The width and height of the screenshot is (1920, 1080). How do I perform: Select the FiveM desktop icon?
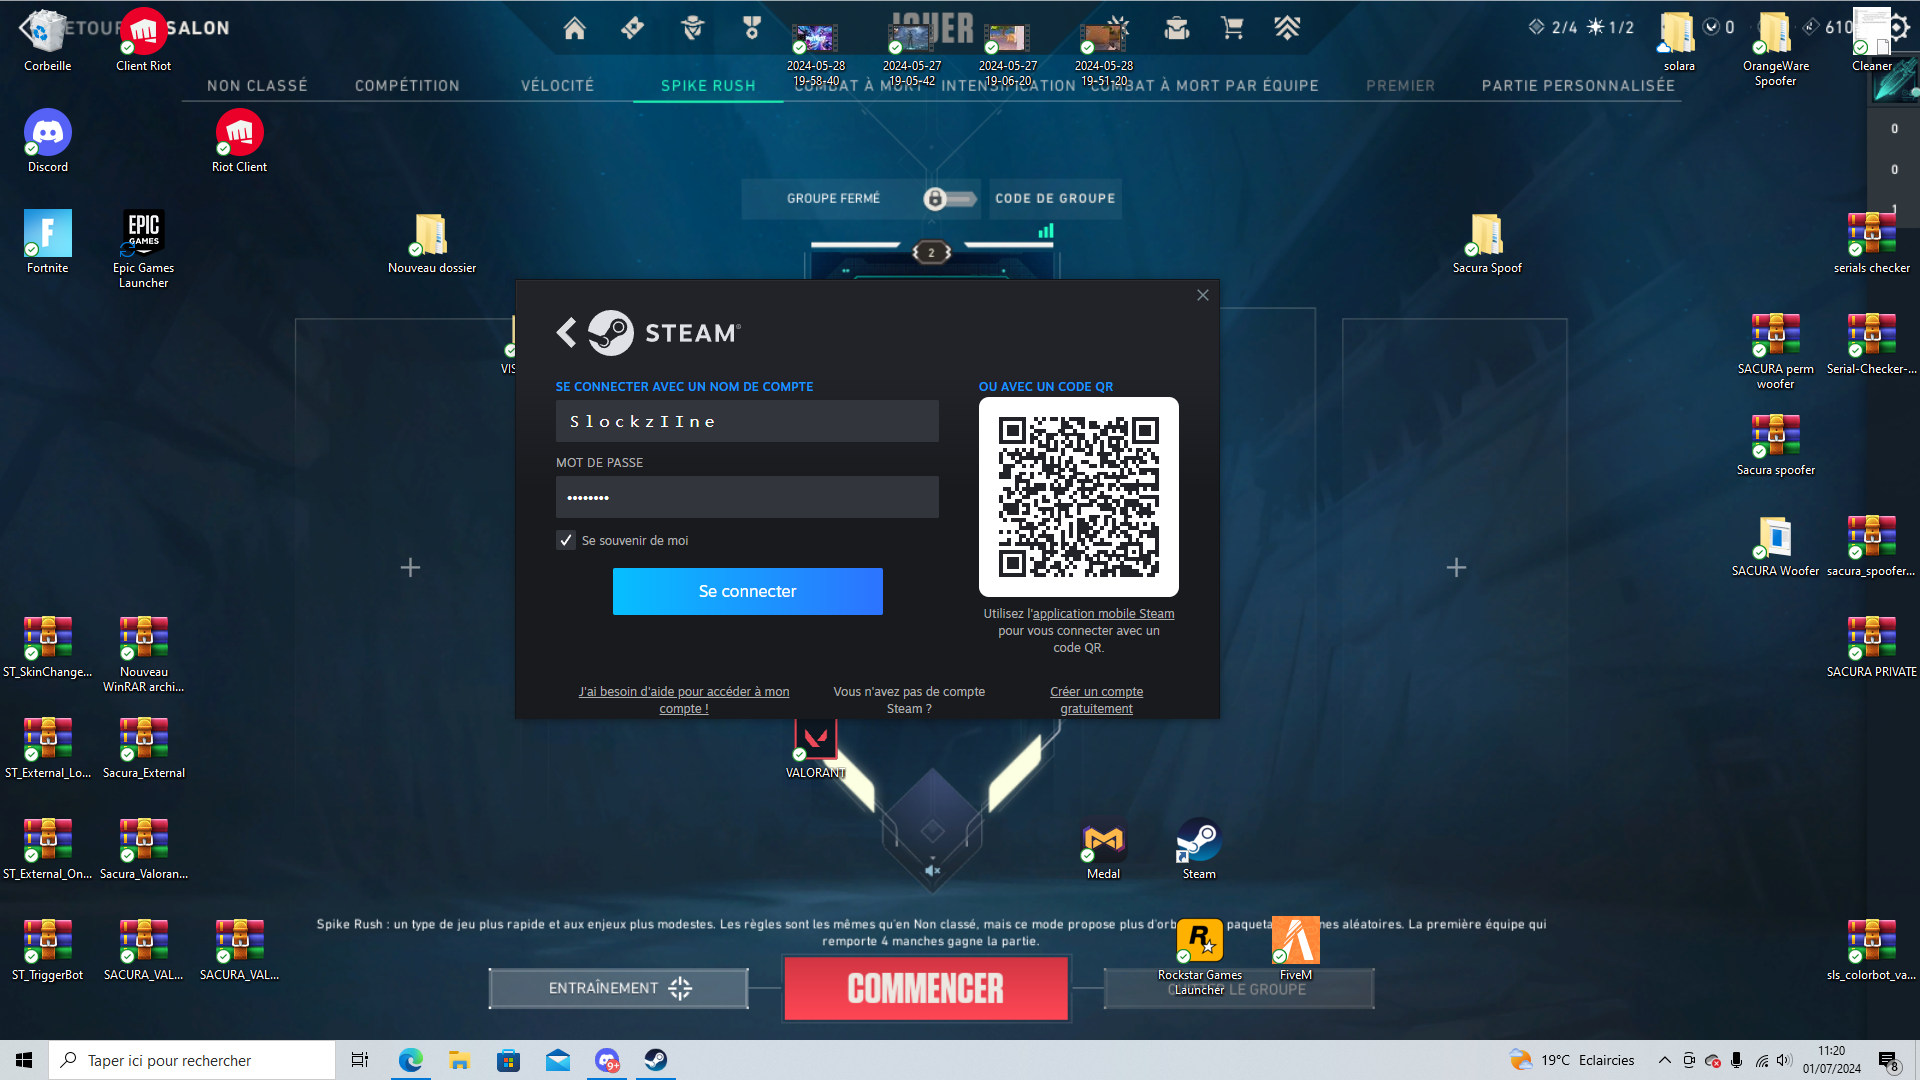1296,950
